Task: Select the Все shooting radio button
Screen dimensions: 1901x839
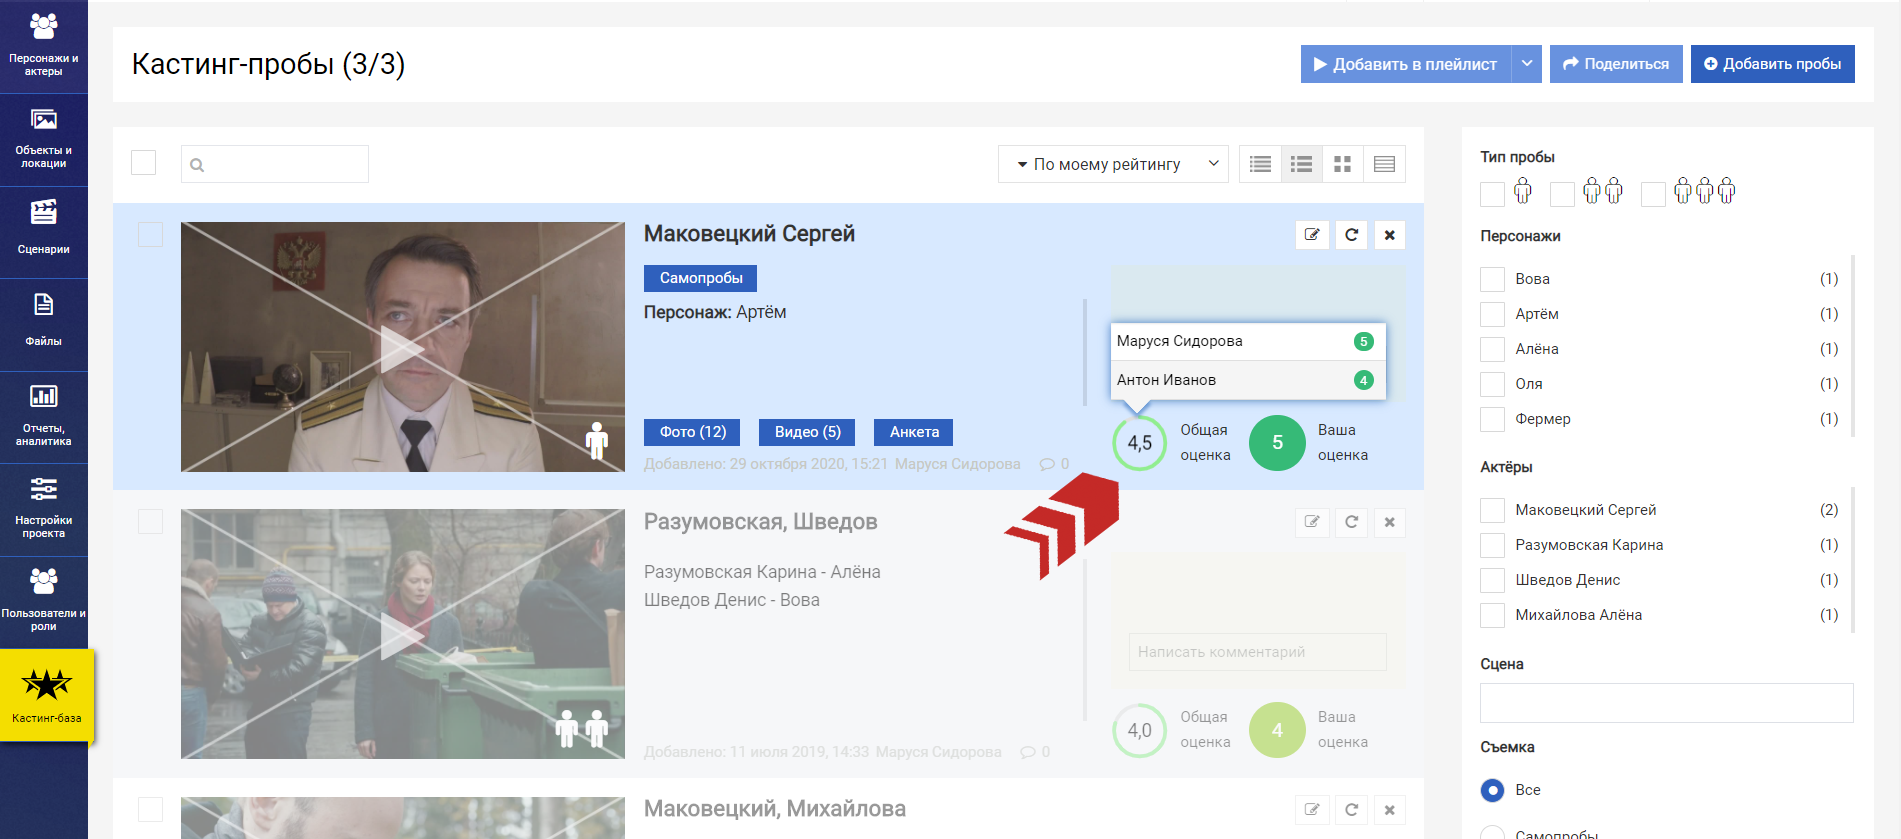Action: (x=1492, y=790)
